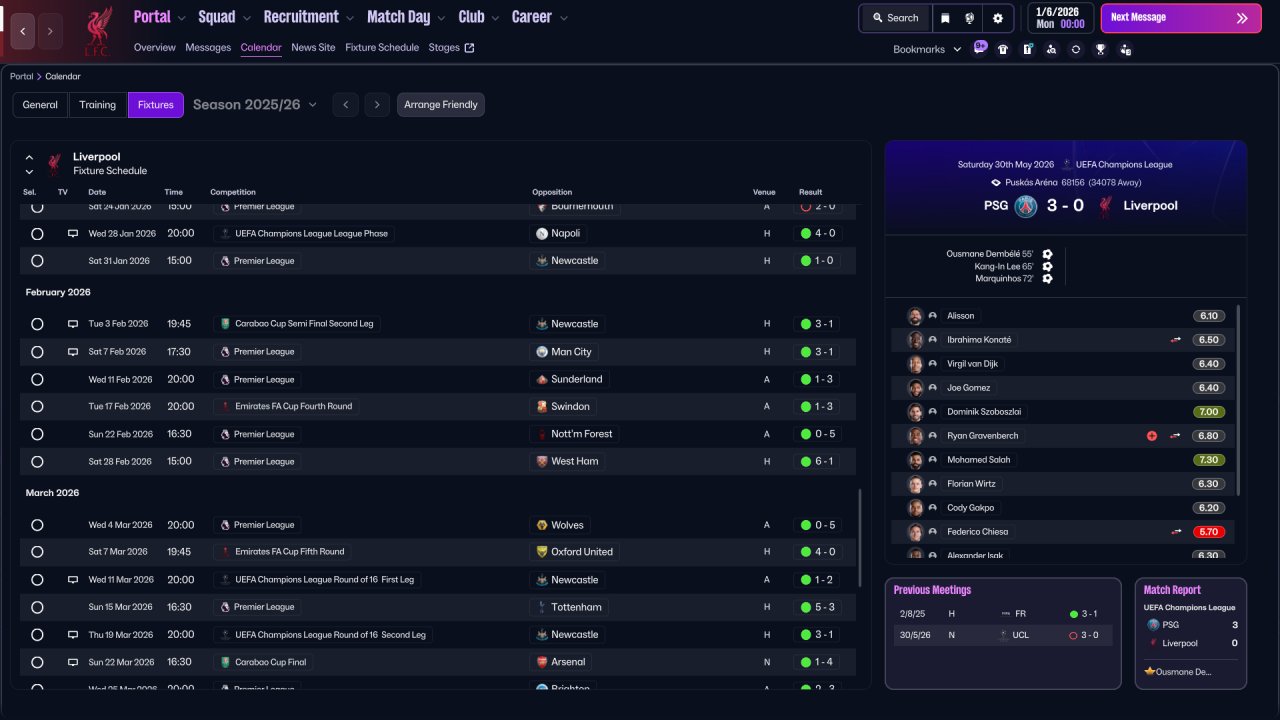Image resolution: width=1280 pixels, height=720 pixels.
Task: Click the down chevron beside Liverpool Fixture Schedule
Action: (29, 172)
